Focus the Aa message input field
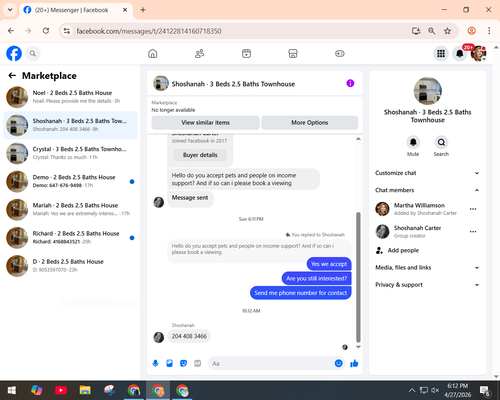The height and width of the screenshot is (400, 500). coord(272,363)
